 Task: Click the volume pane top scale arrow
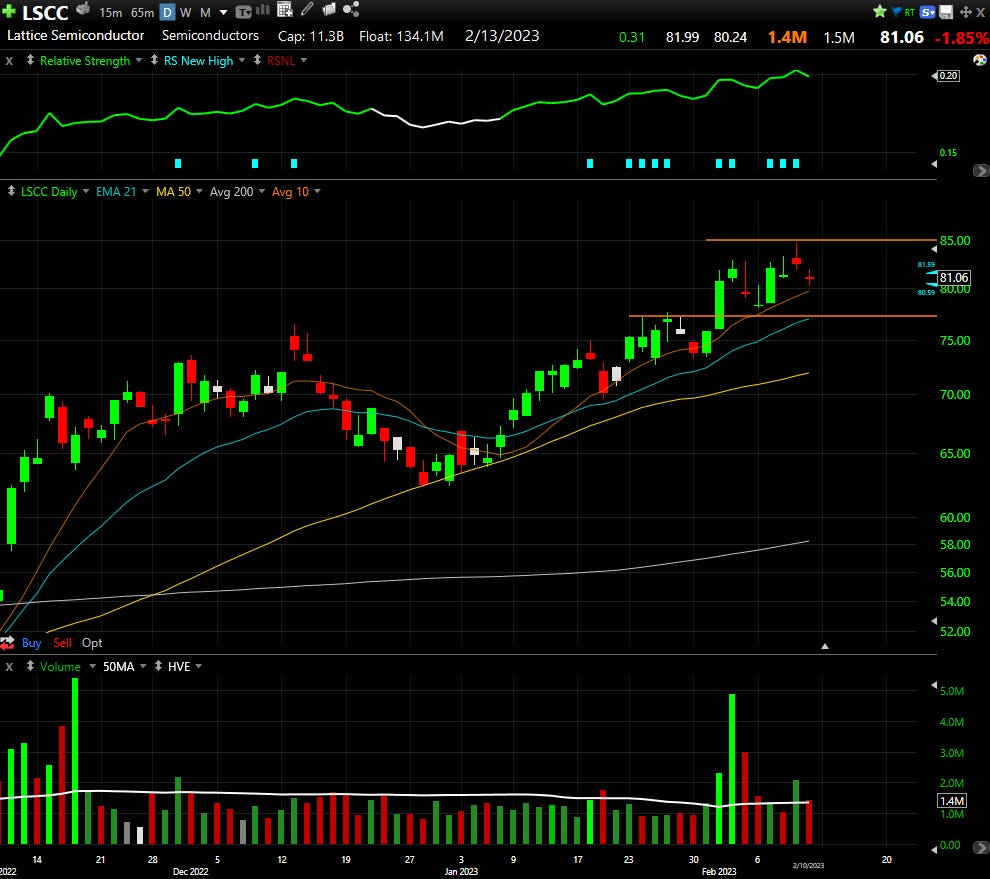934,685
